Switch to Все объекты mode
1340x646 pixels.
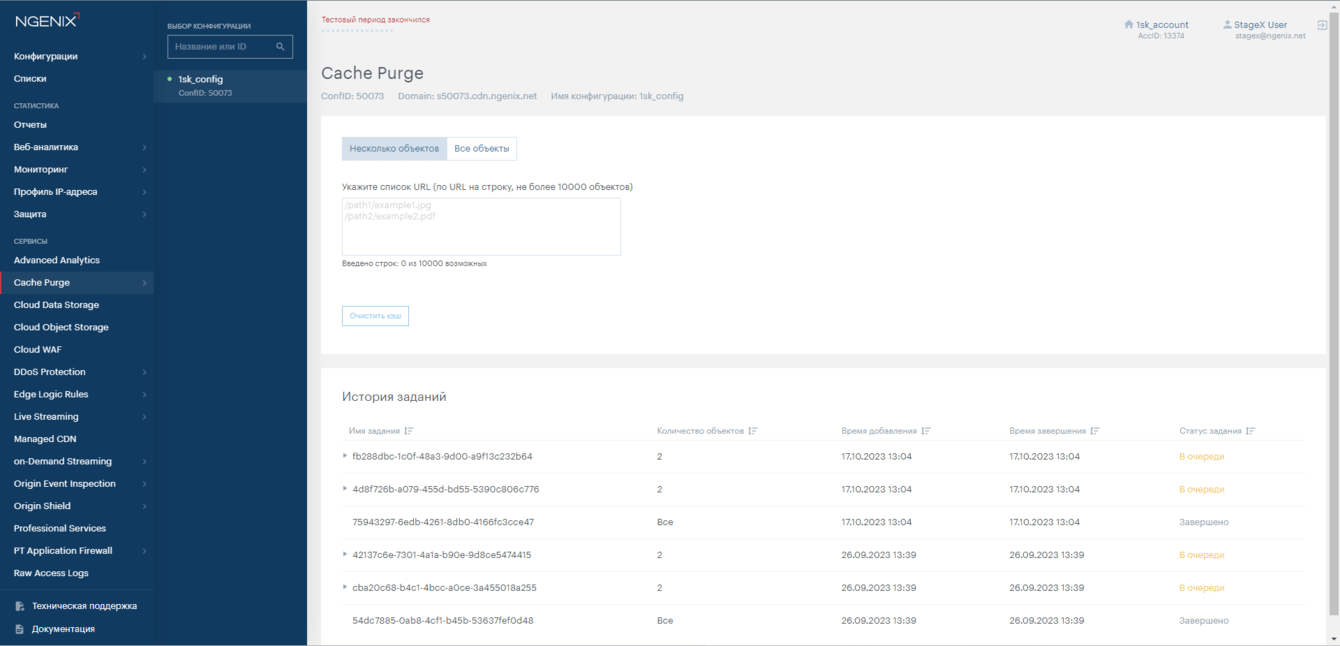(x=482, y=149)
